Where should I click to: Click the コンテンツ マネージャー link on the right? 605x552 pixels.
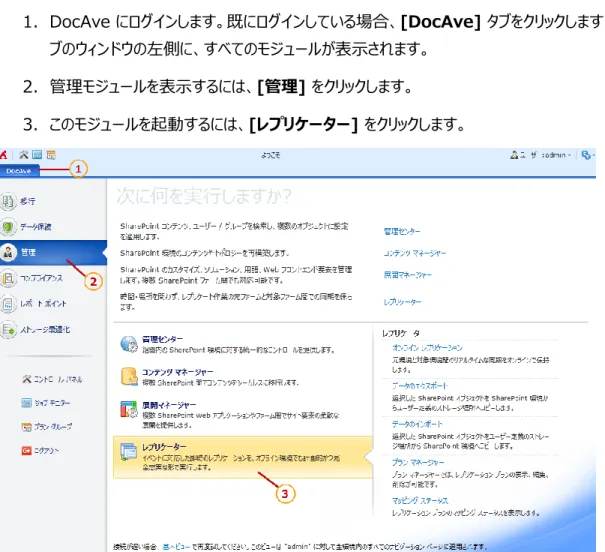pos(414,253)
